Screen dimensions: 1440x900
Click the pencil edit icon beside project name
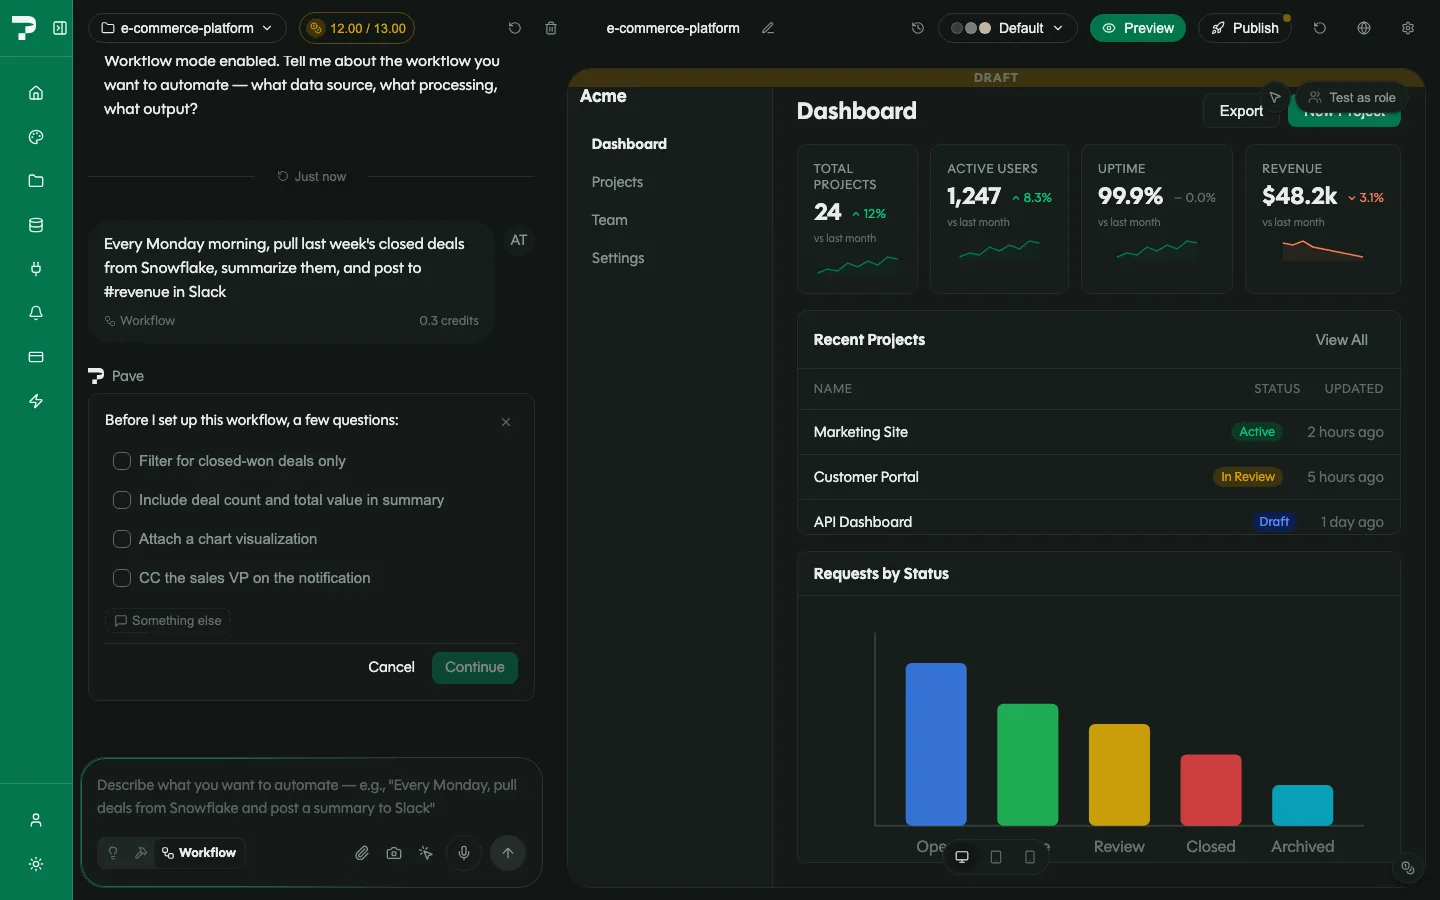768,28
